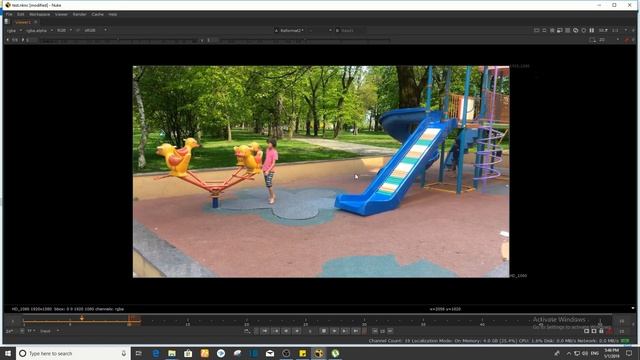The width and height of the screenshot is (640, 360).
Task: Adjust the gamma slider in viewer toolbar
Action: click(x=305, y=40)
